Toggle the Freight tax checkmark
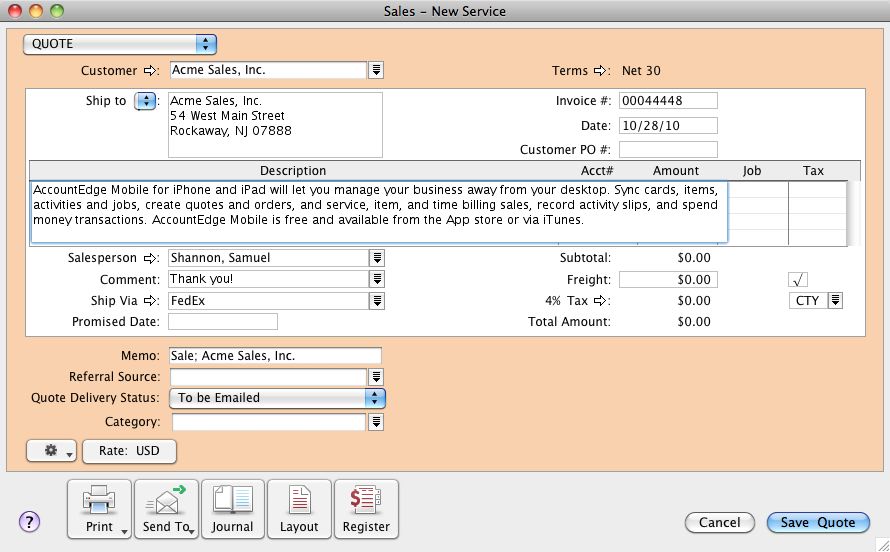The width and height of the screenshot is (890, 552). click(798, 280)
